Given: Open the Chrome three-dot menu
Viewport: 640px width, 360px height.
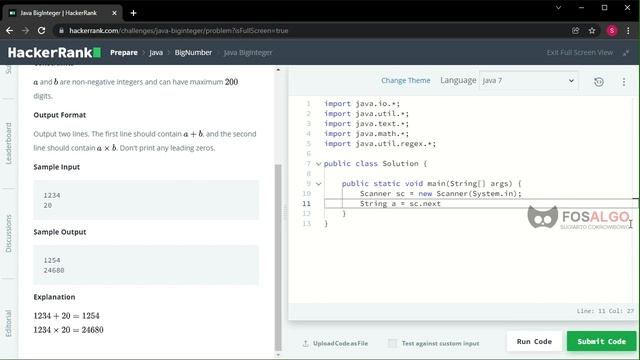Looking at the screenshot, I should (628, 31).
